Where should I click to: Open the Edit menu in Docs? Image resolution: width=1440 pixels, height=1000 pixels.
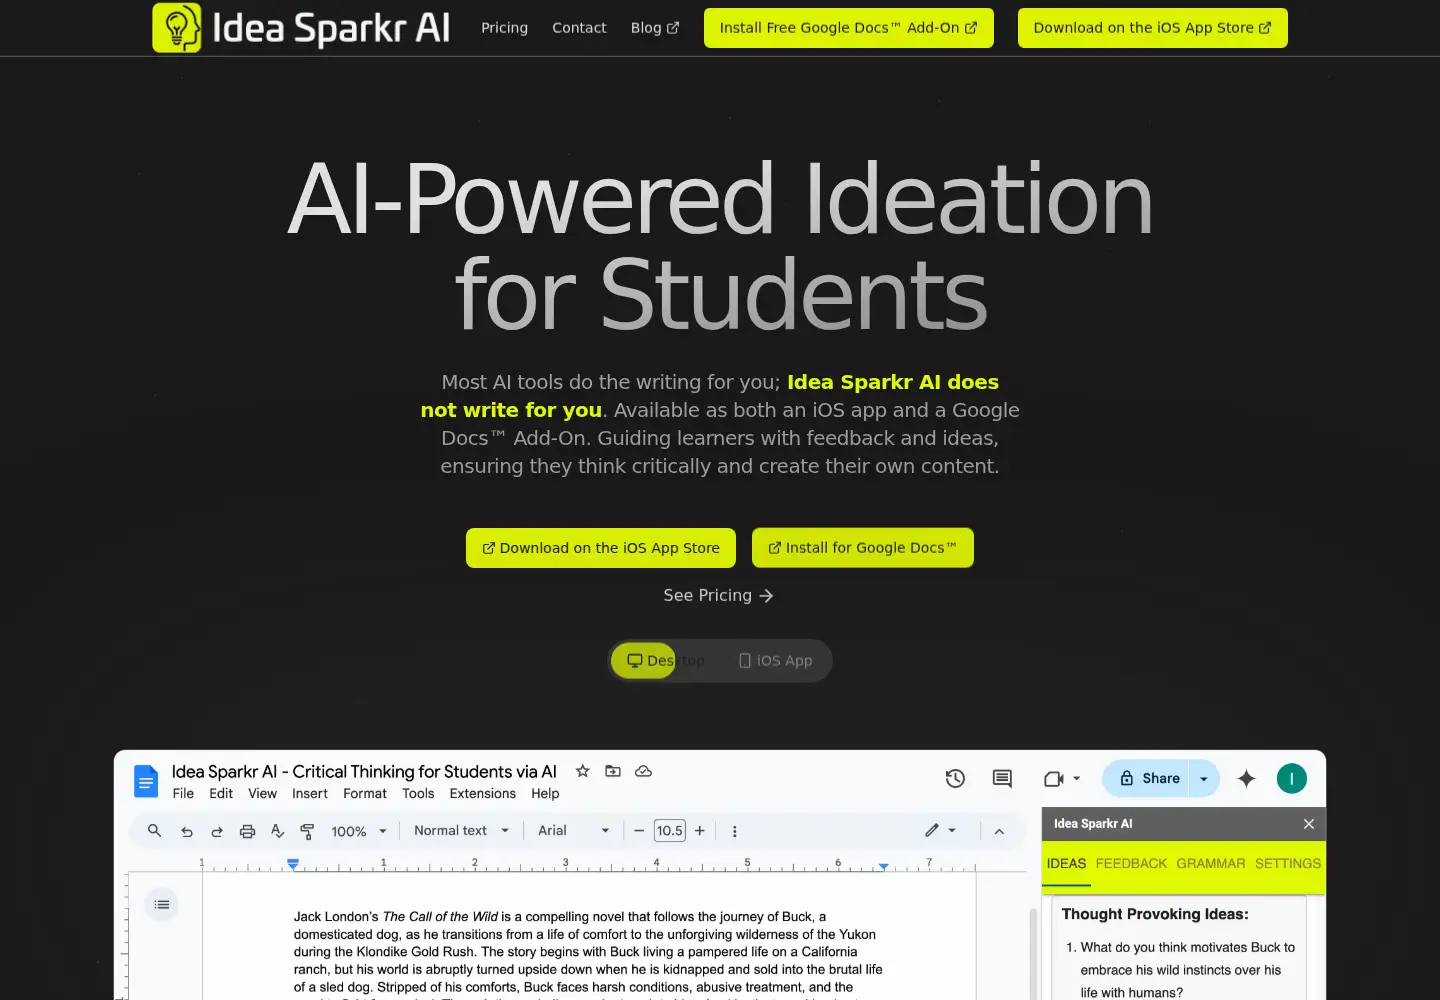click(221, 794)
